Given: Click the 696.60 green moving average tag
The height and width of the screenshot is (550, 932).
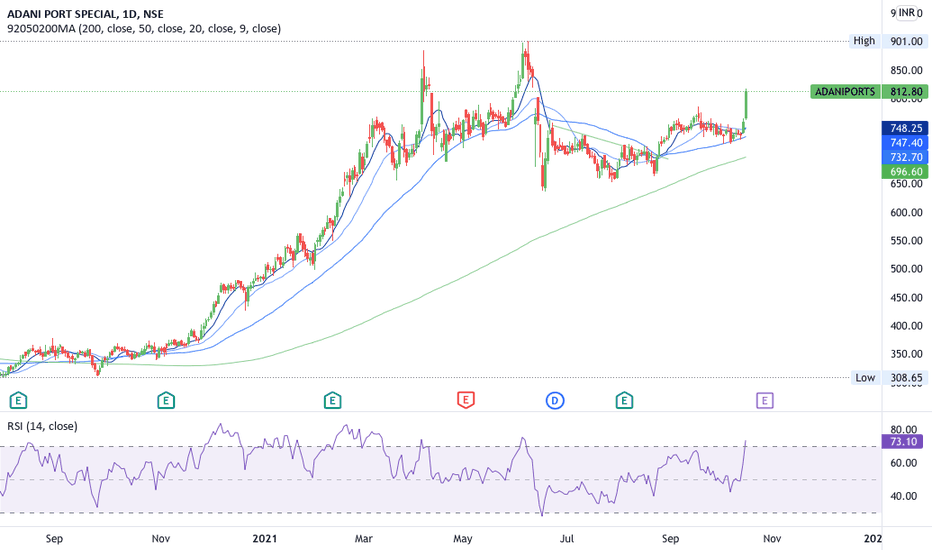Looking at the screenshot, I should tap(906, 172).
